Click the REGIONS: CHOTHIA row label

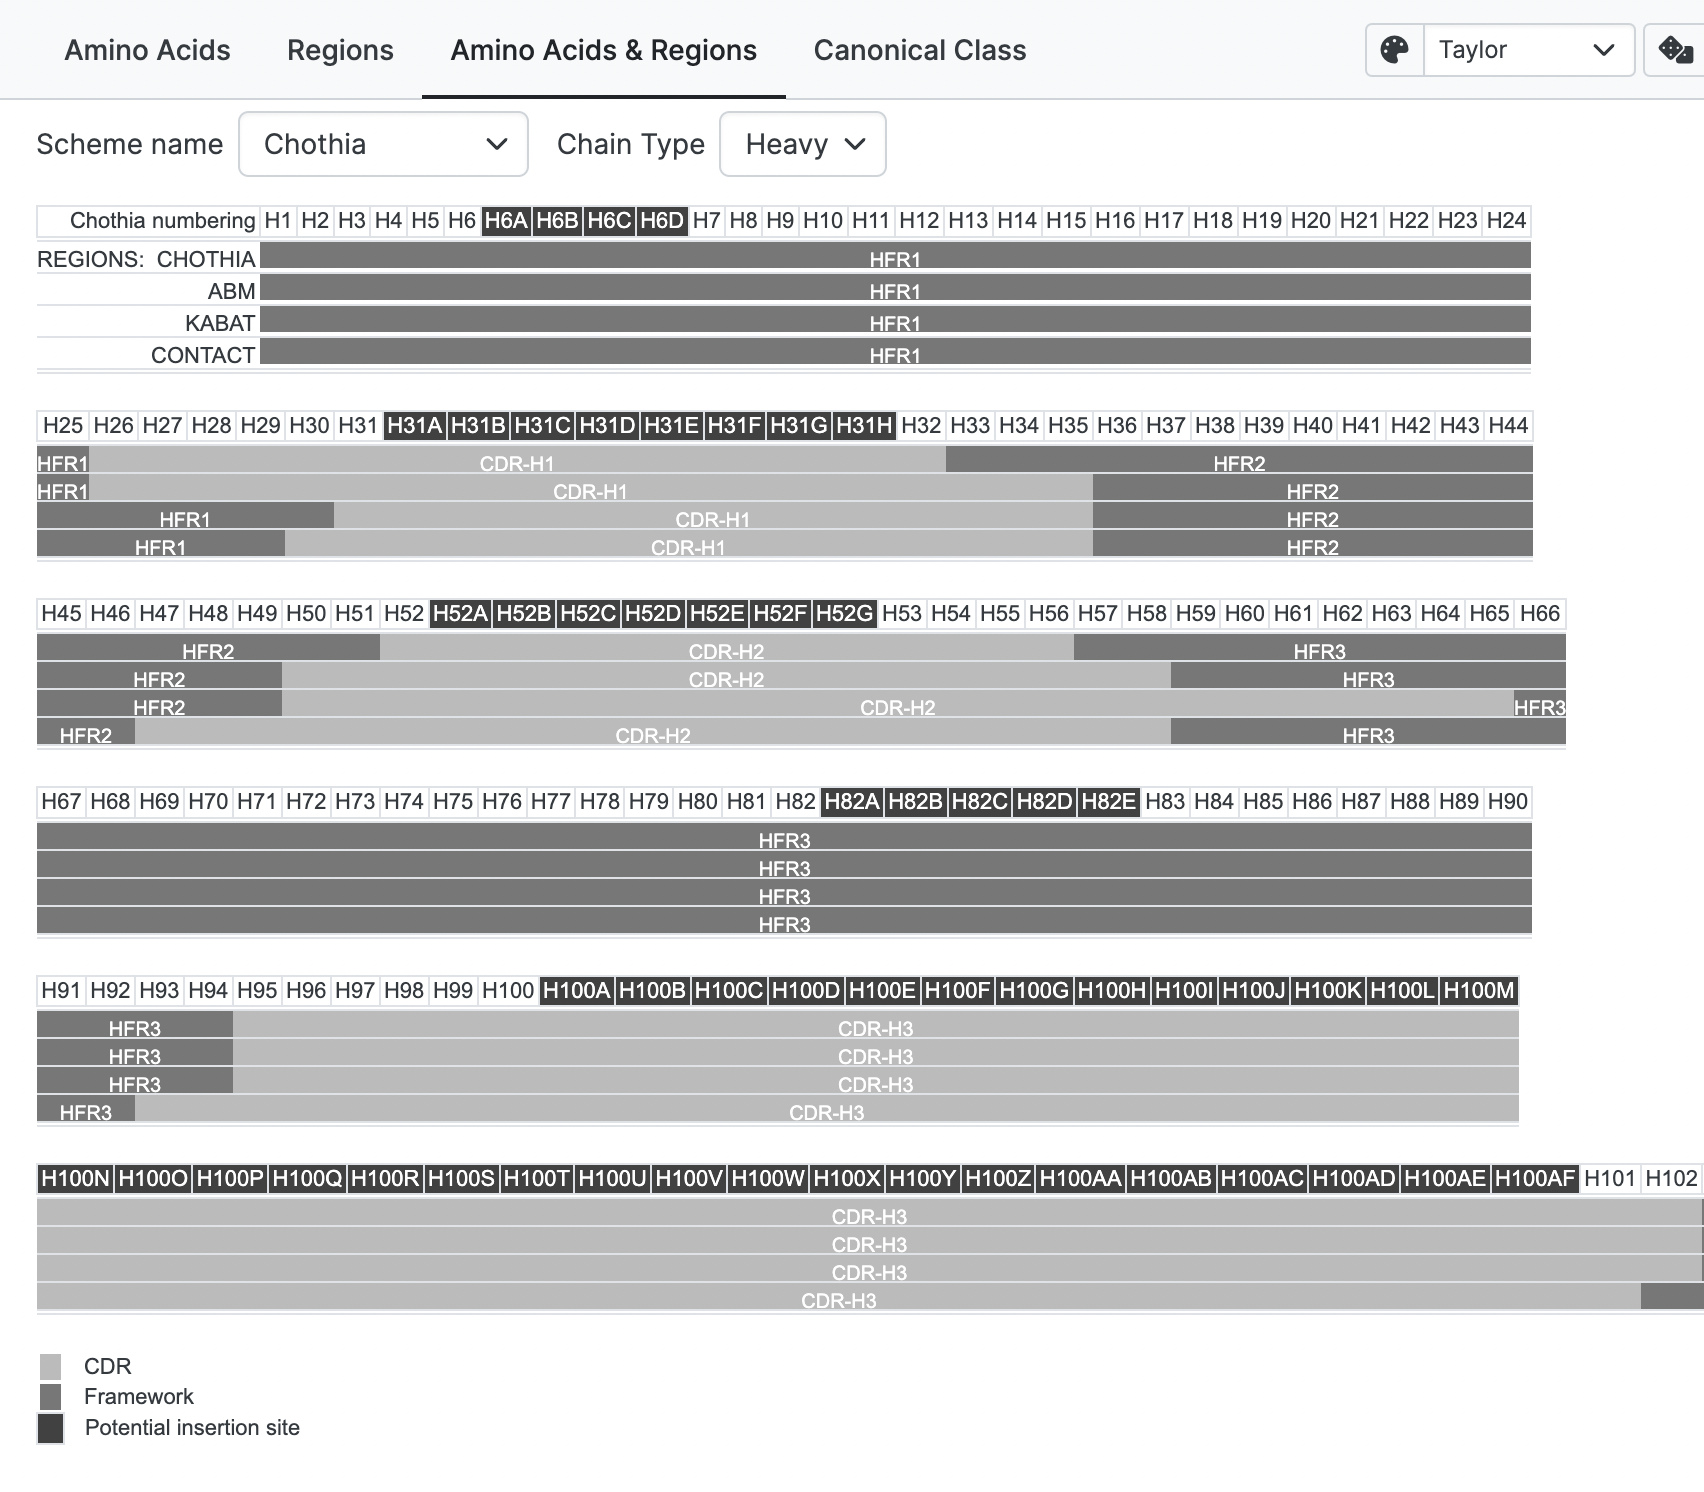[x=146, y=259]
